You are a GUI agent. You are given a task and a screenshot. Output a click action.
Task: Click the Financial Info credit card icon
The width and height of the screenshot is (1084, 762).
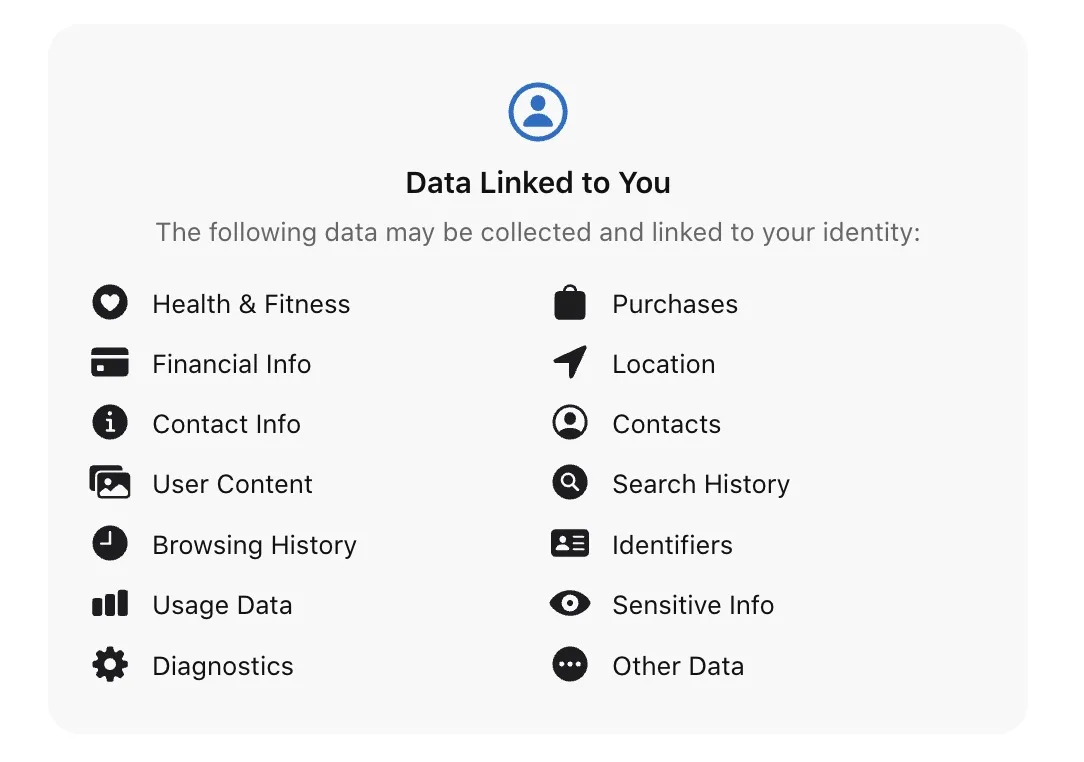point(110,363)
